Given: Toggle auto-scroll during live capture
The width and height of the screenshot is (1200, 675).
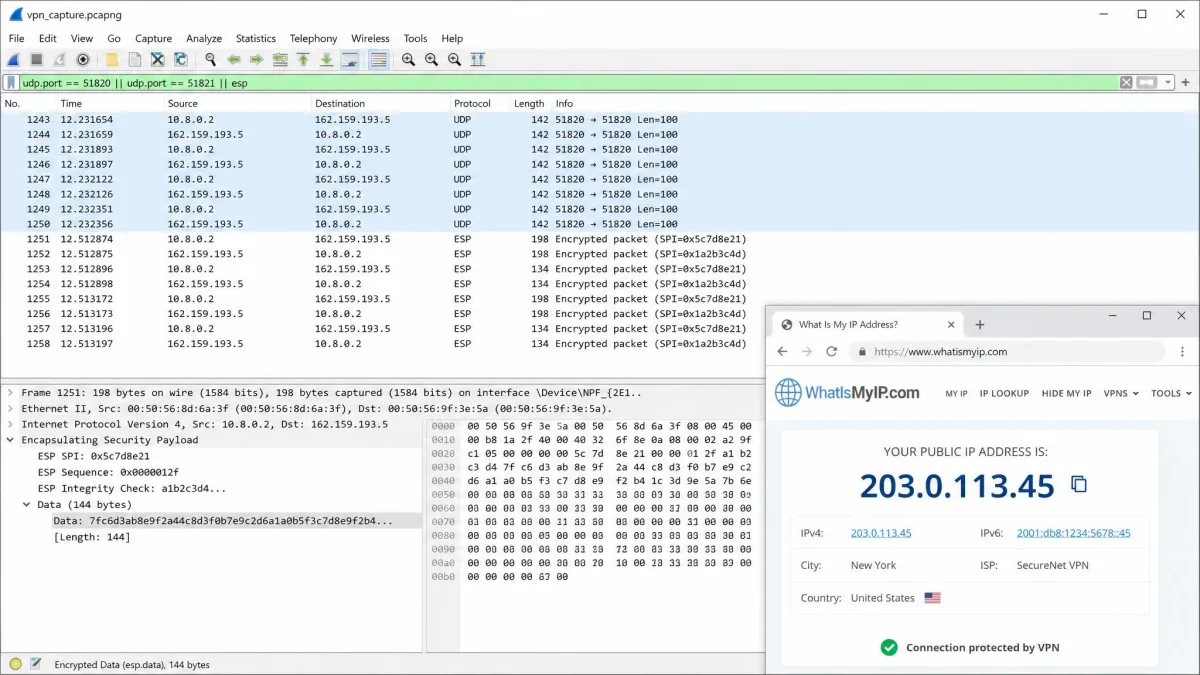Looking at the screenshot, I should [x=350, y=60].
